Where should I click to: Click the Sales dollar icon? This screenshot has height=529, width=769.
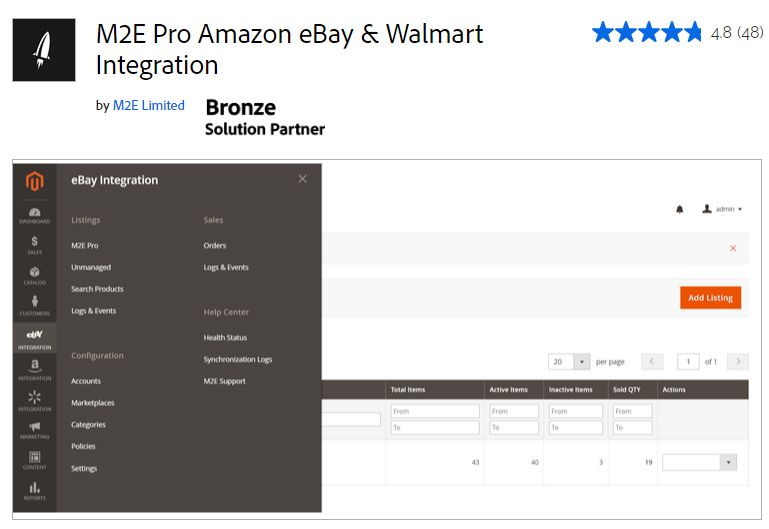(x=35, y=245)
